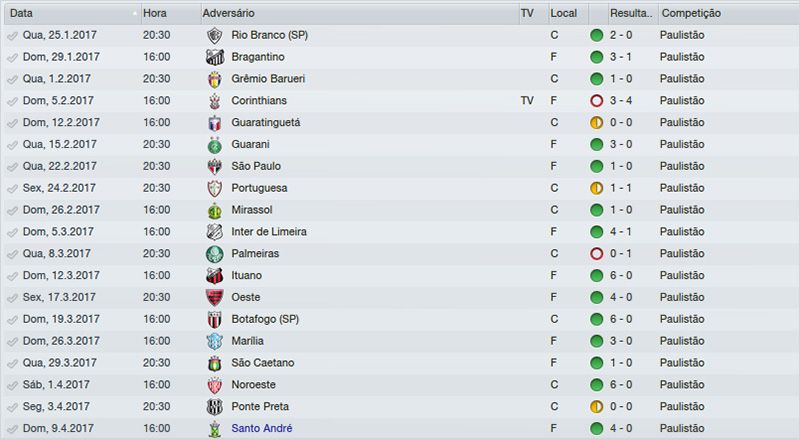Click the sort arrow in Data header
Viewport: 800px width, 439px height.
(x=134, y=13)
